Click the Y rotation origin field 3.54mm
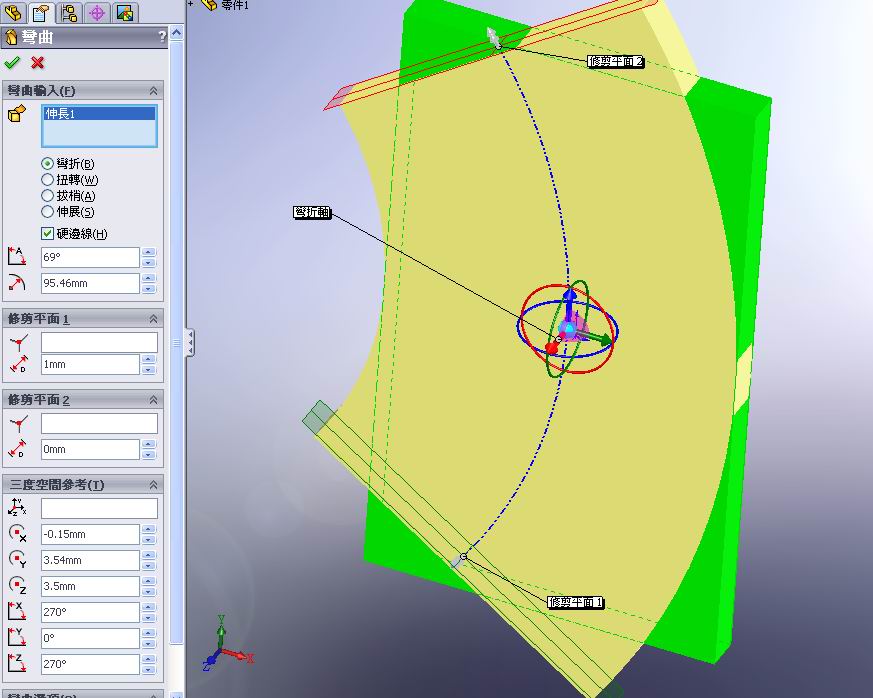 90,560
